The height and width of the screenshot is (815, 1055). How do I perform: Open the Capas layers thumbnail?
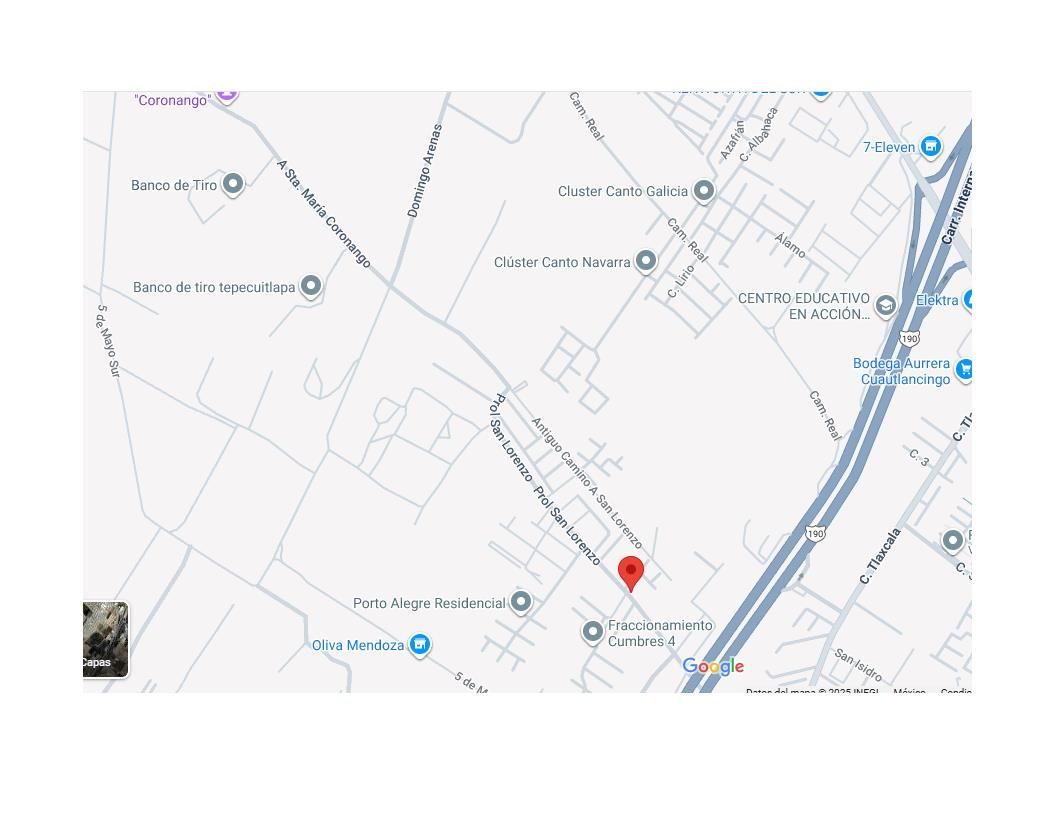pos(105,639)
